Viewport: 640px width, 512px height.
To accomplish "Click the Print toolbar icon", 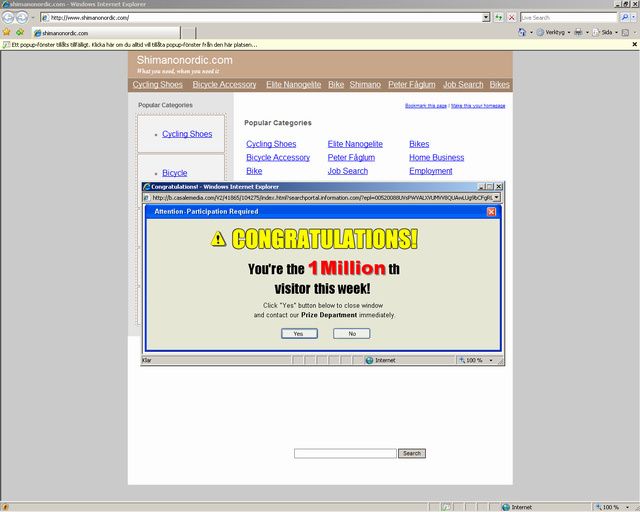I will (x=578, y=32).
